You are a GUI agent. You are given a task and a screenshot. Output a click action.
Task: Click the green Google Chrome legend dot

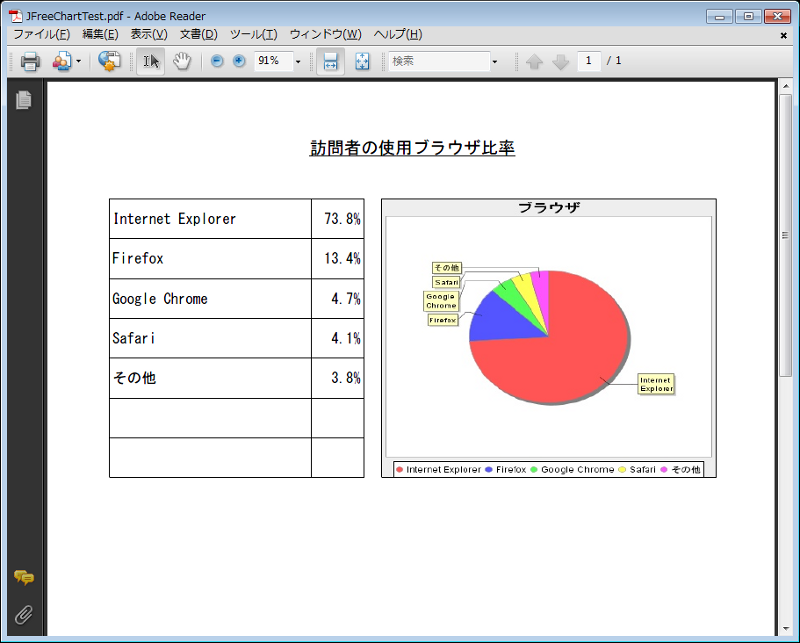pos(534,469)
